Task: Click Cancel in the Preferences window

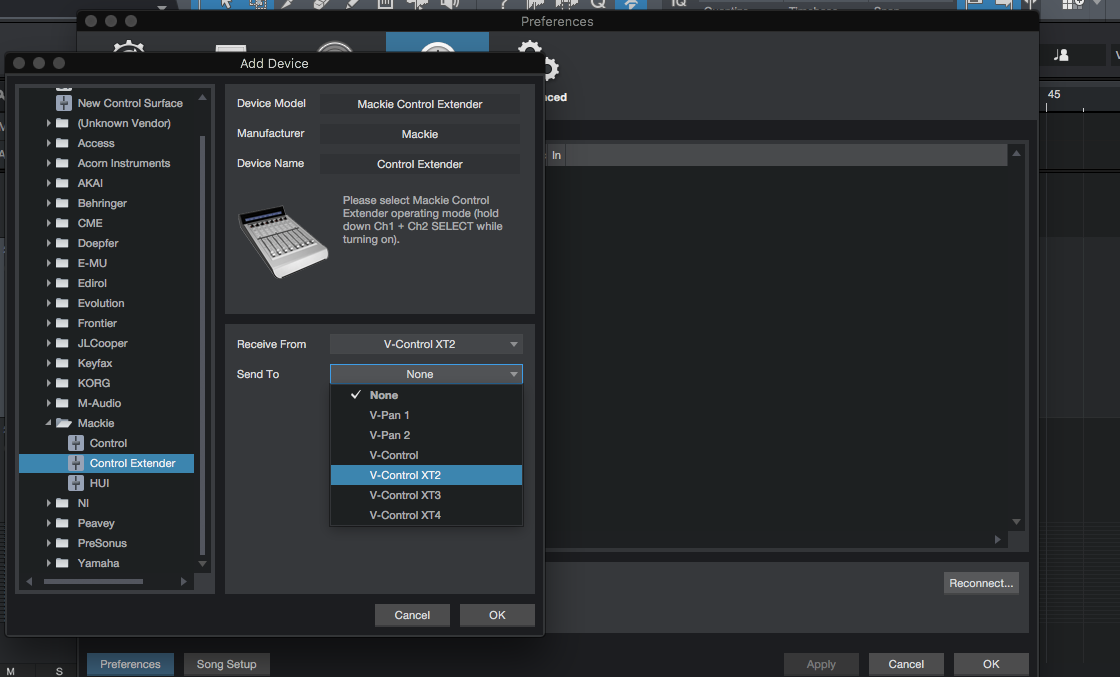Action: pos(906,664)
